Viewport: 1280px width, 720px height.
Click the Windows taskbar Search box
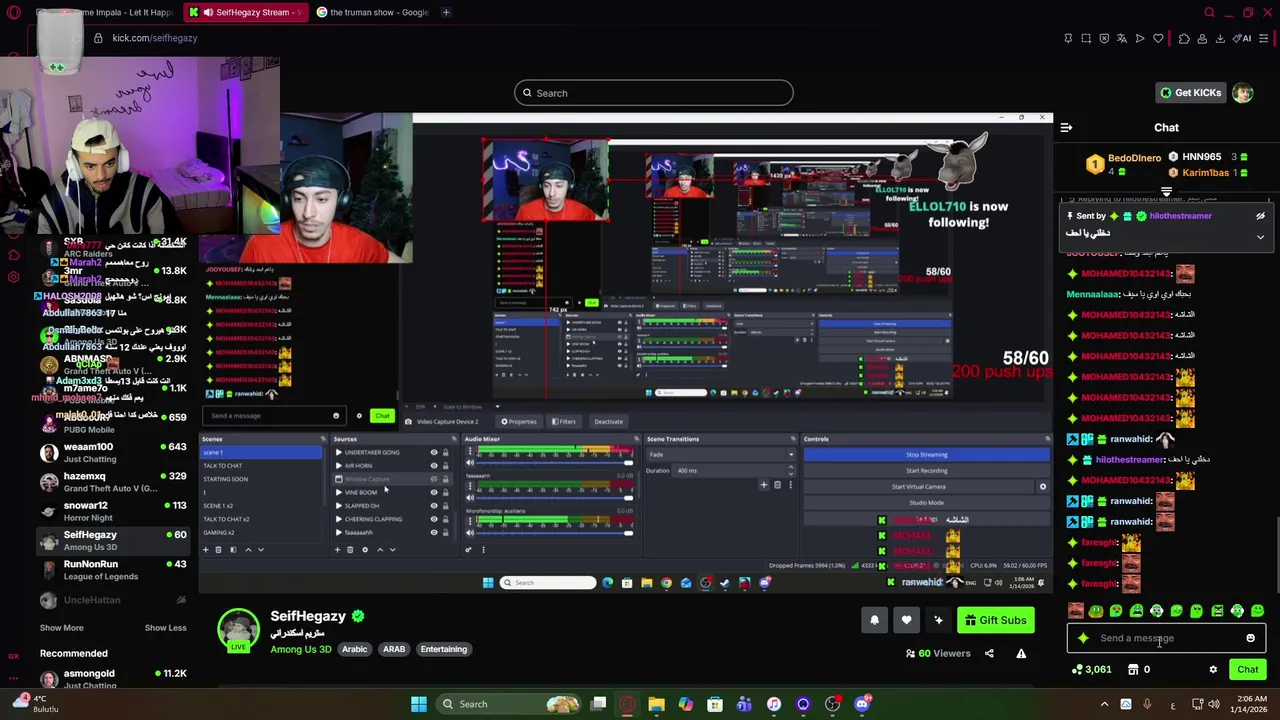pos(510,704)
